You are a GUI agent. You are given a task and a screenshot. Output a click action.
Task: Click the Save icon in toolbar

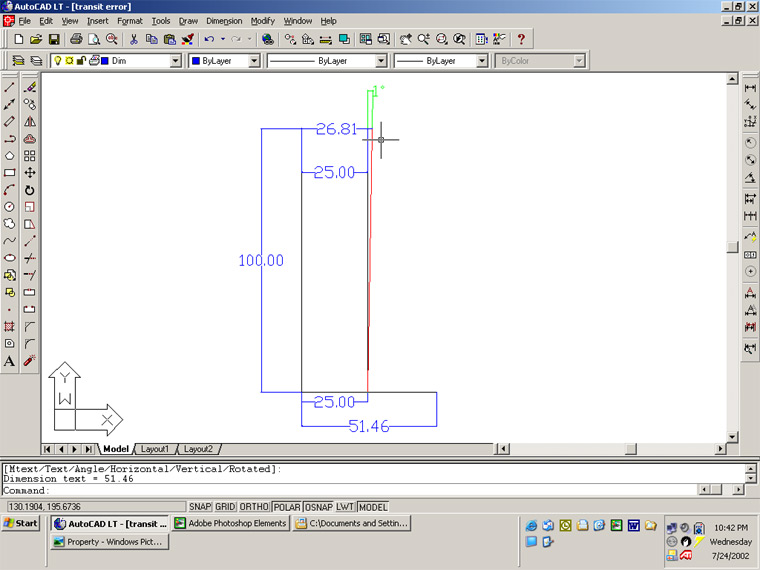(x=54, y=39)
